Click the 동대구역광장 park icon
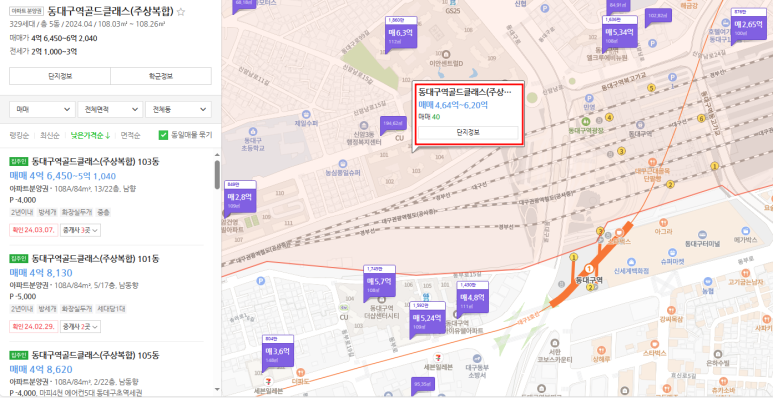773x398 pixels. [x=586, y=121]
